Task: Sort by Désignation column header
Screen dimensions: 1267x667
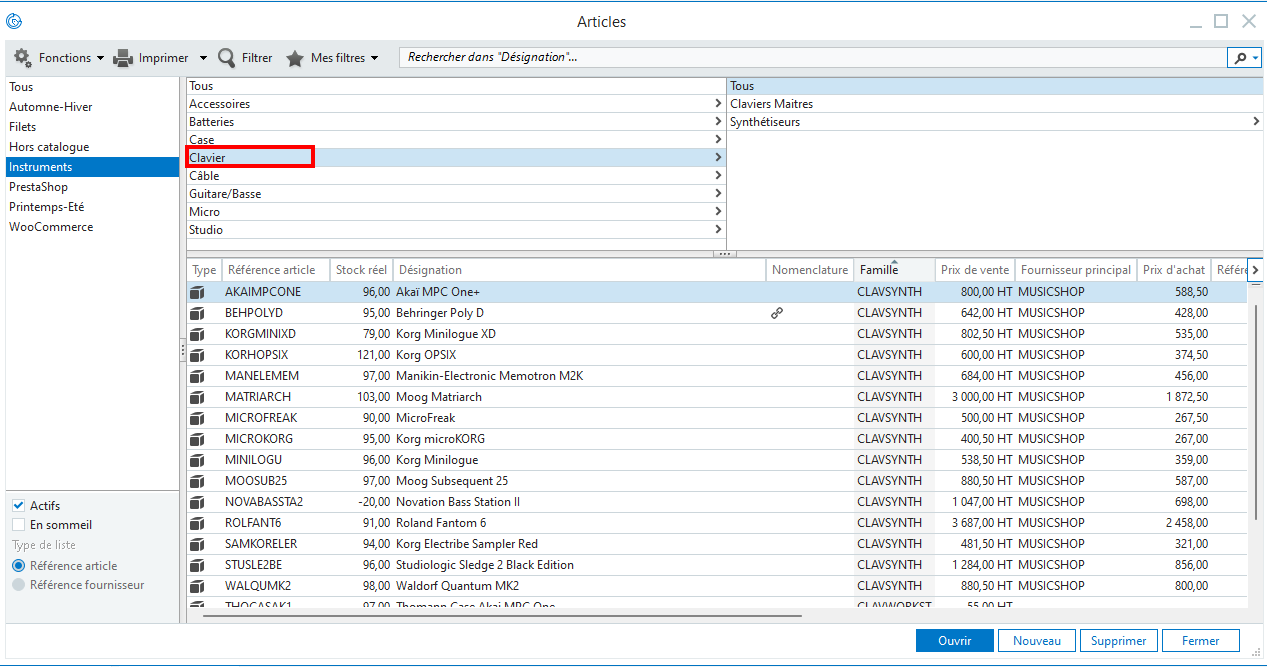Action: (x=579, y=270)
